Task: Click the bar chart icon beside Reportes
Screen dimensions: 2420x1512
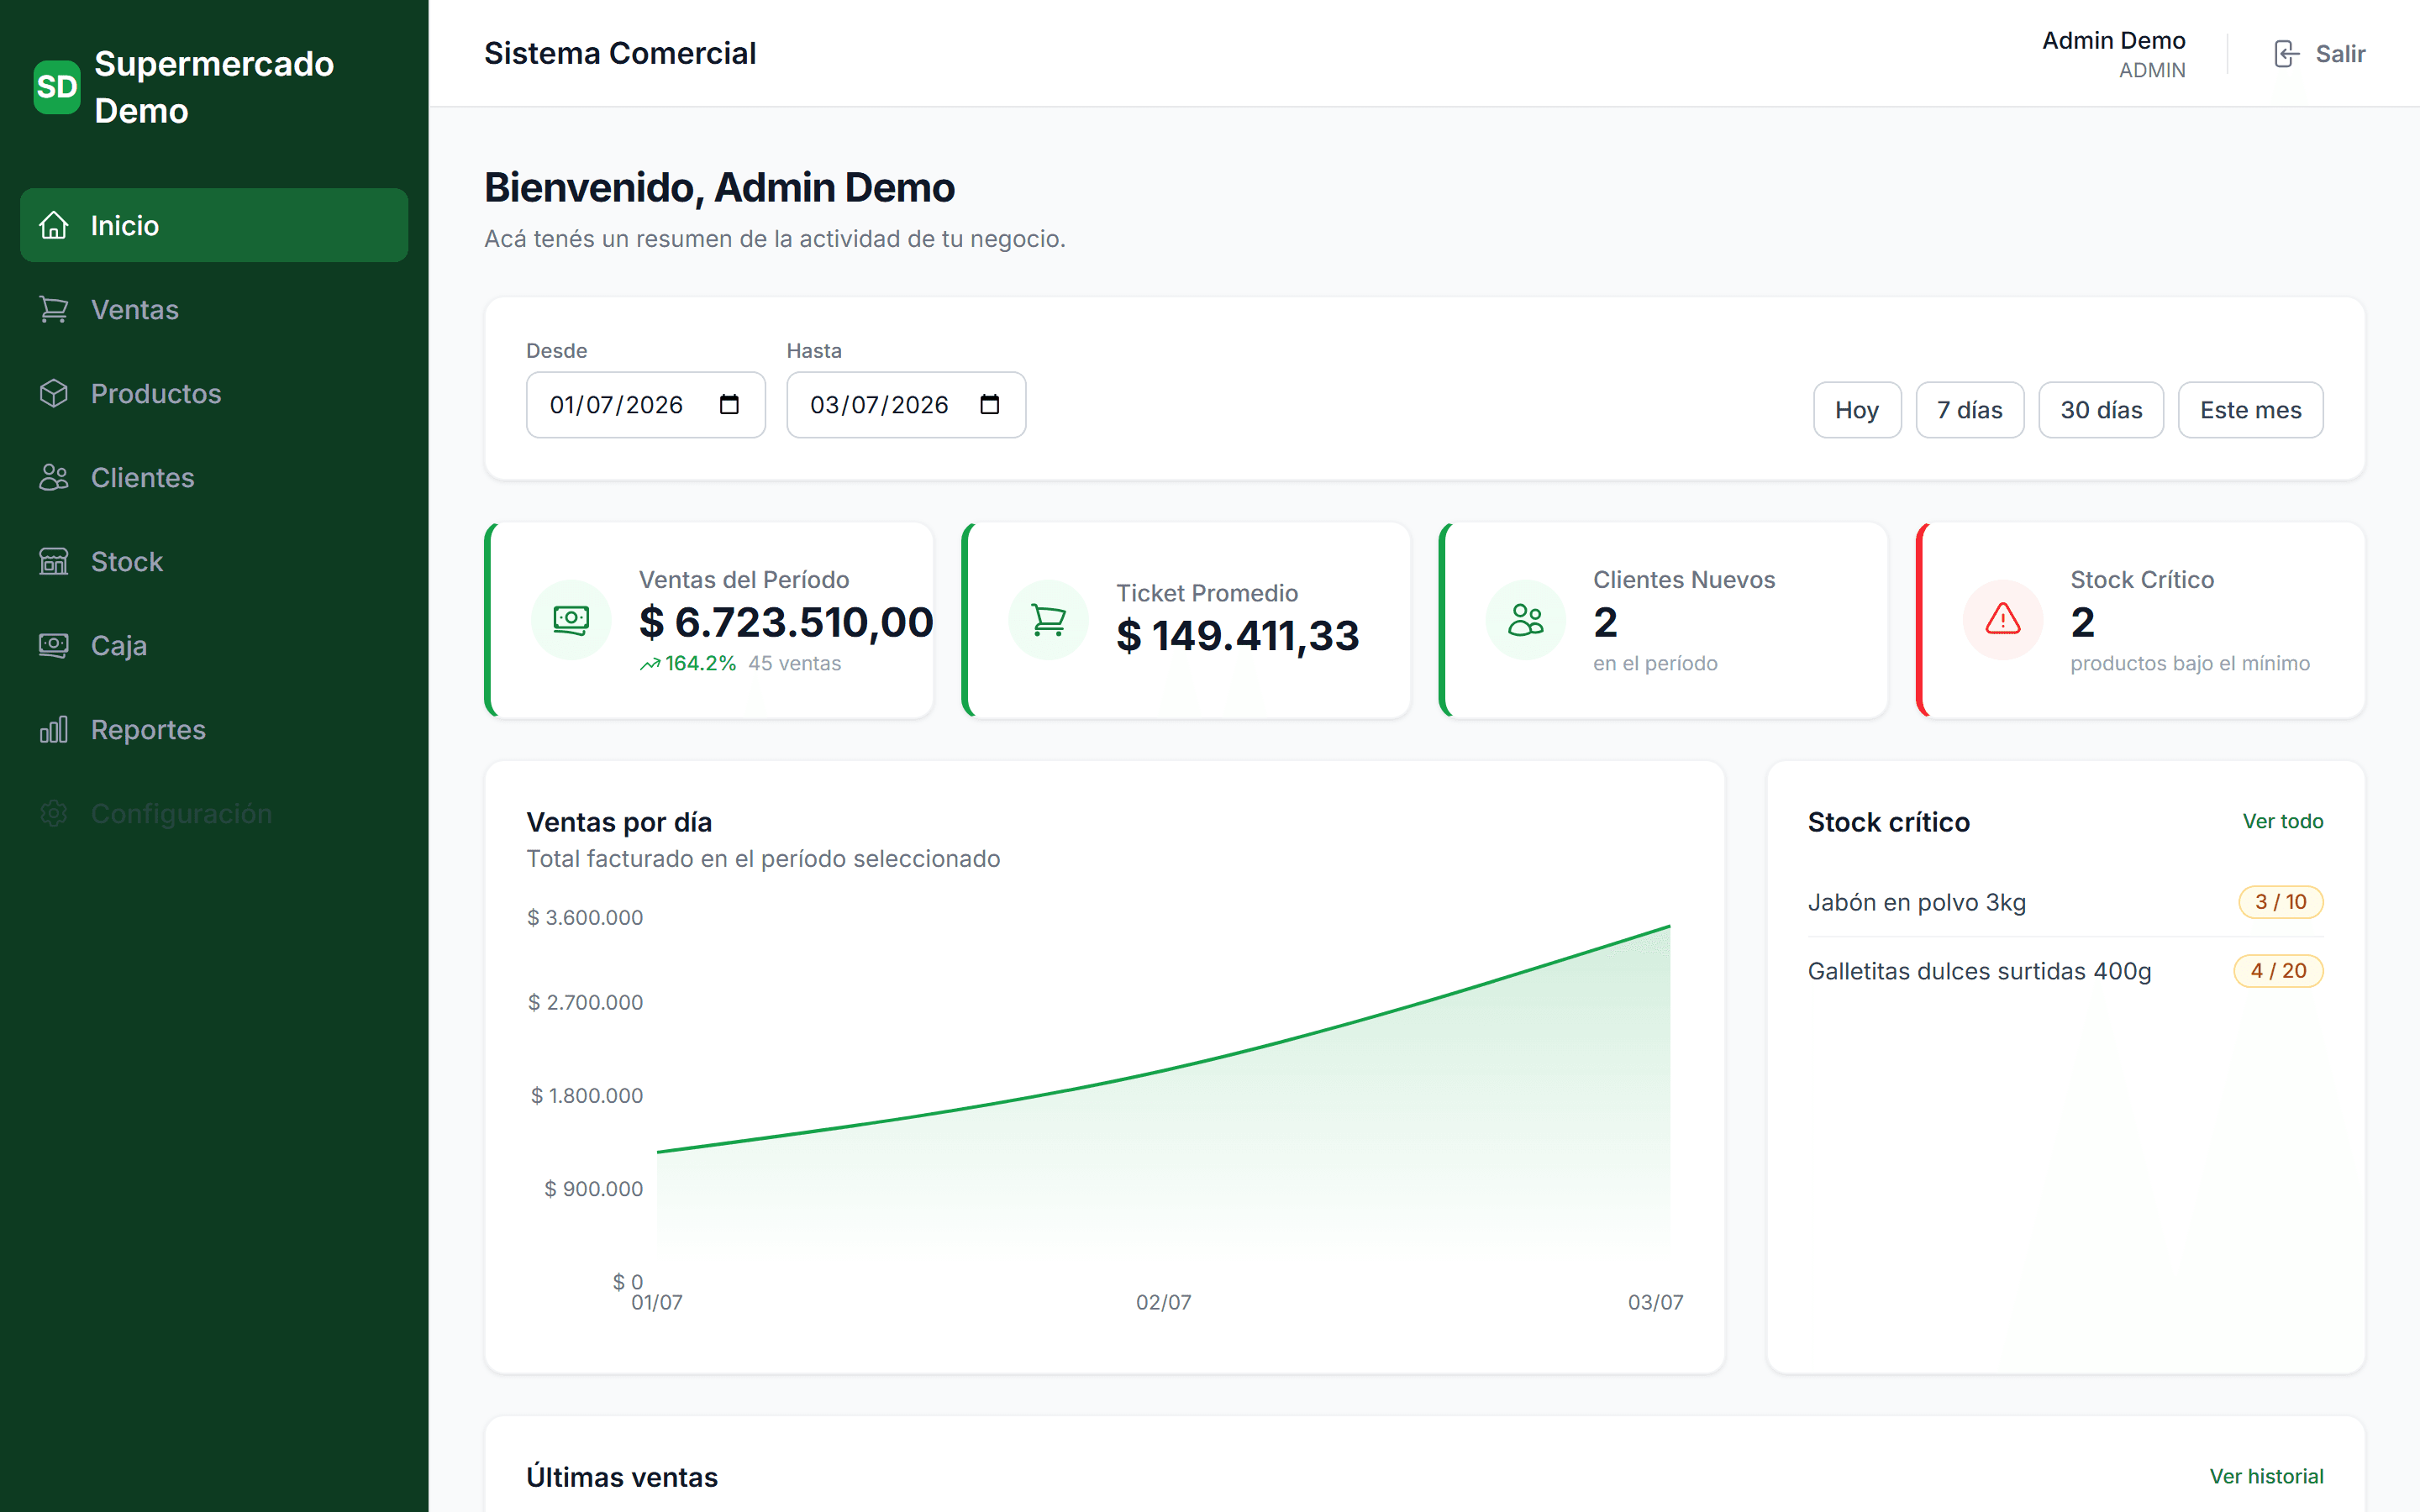Action: click(x=54, y=730)
